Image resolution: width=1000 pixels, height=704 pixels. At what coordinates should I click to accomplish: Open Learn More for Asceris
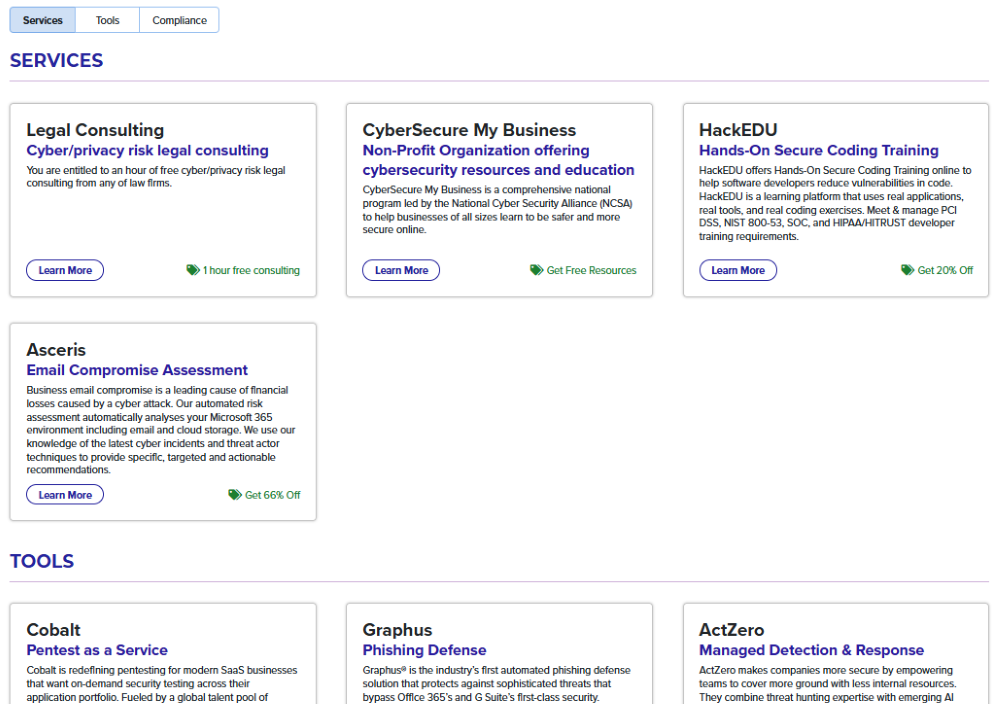(65, 495)
